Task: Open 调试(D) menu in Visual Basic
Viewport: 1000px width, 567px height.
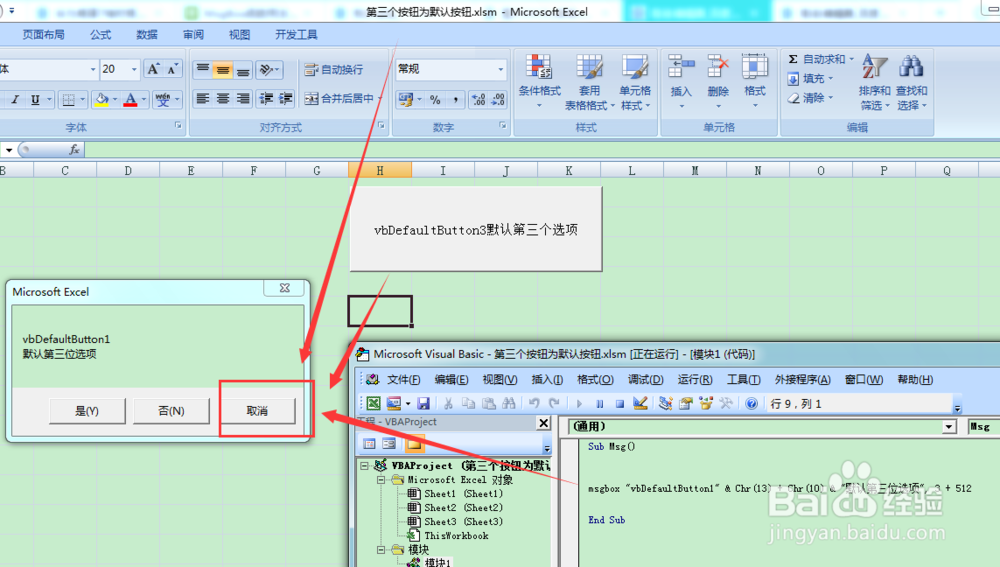Action: (x=645, y=379)
